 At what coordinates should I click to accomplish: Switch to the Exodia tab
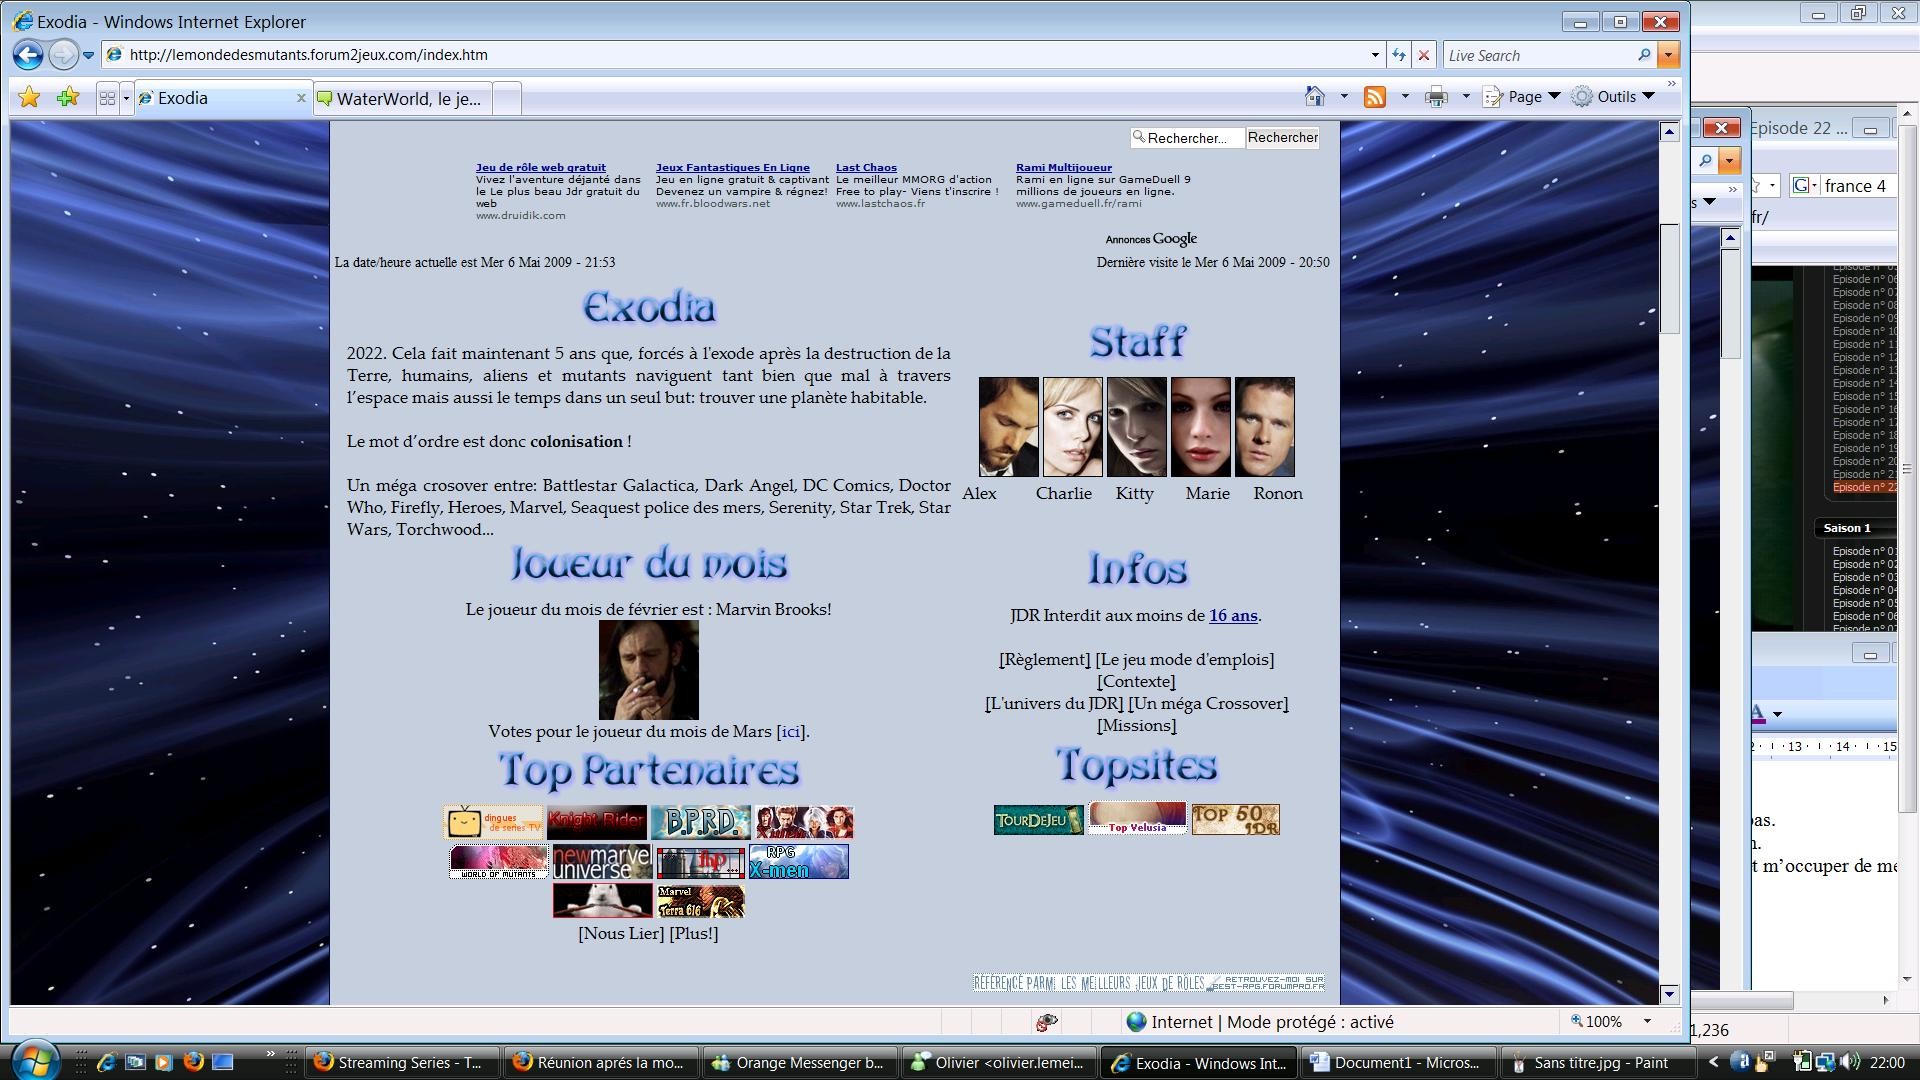tap(222, 98)
